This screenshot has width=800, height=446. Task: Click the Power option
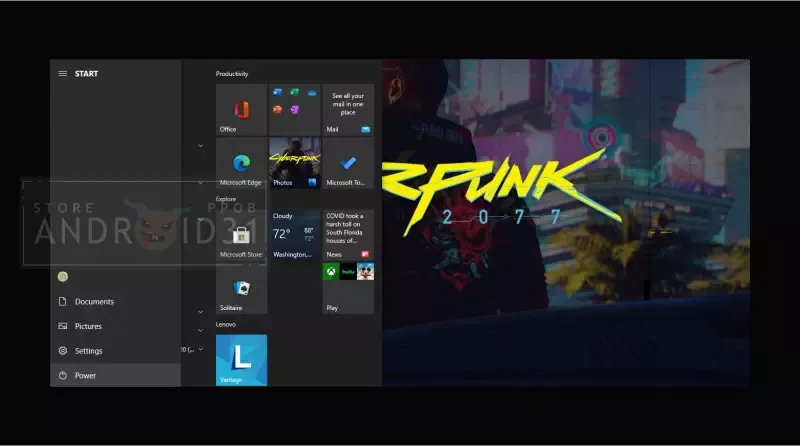[115, 375]
